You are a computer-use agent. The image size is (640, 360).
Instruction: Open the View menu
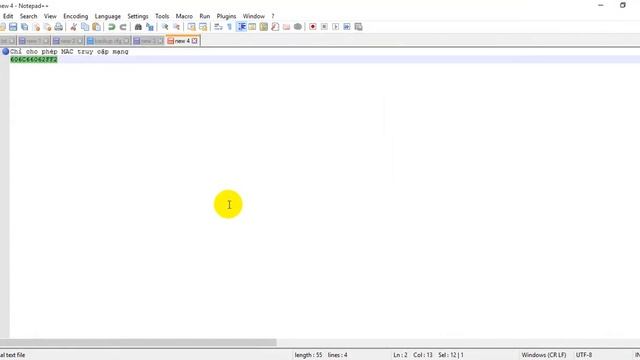pos(50,16)
